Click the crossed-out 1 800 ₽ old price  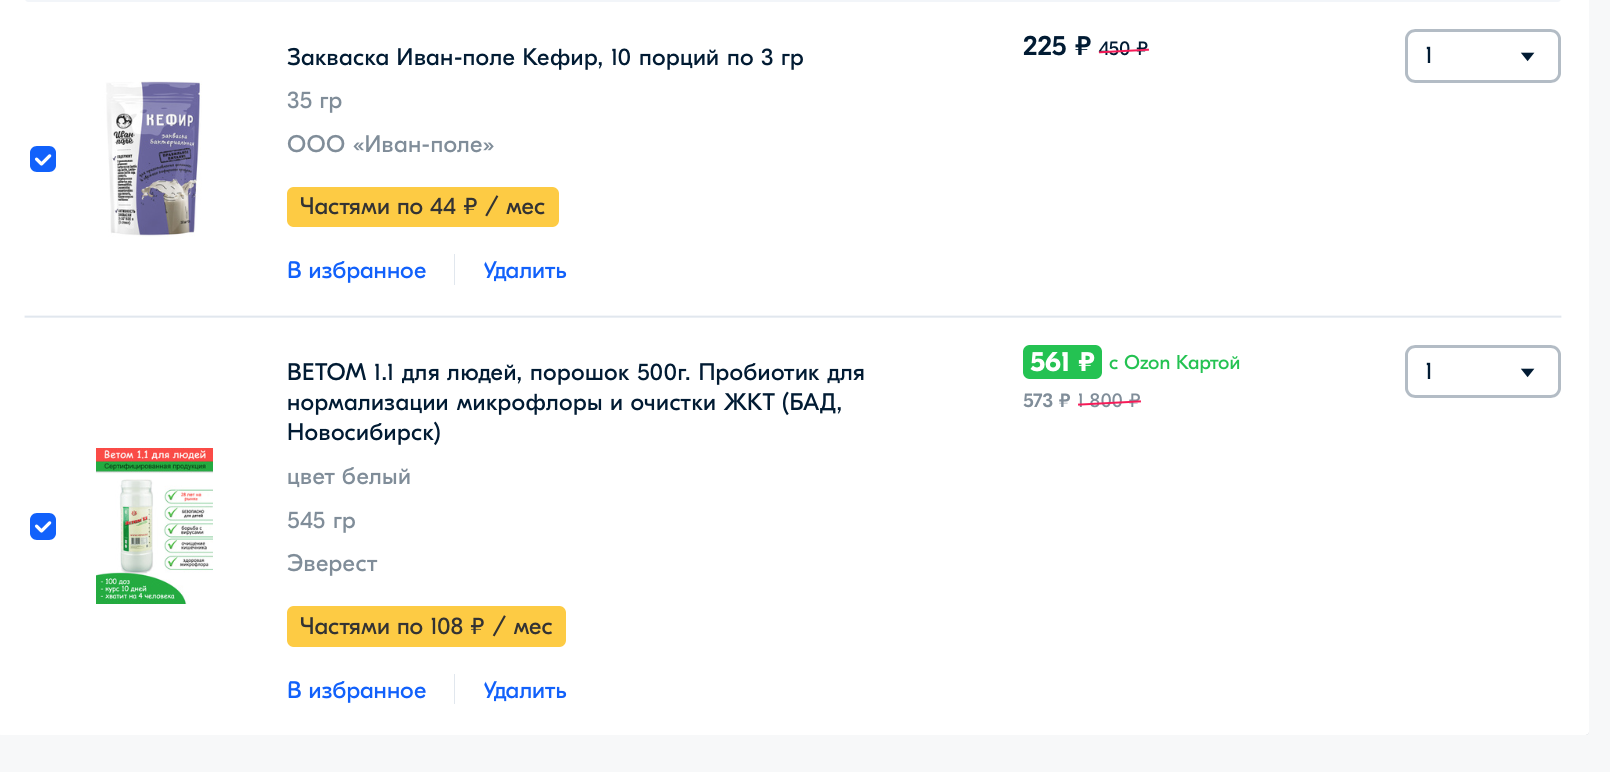click(1109, 401)
